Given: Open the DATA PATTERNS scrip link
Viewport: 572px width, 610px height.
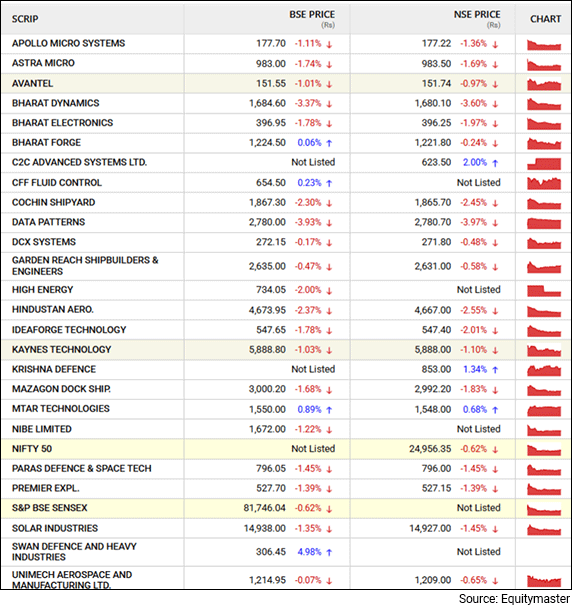Looking at the screenshot, I should (48, 222).
